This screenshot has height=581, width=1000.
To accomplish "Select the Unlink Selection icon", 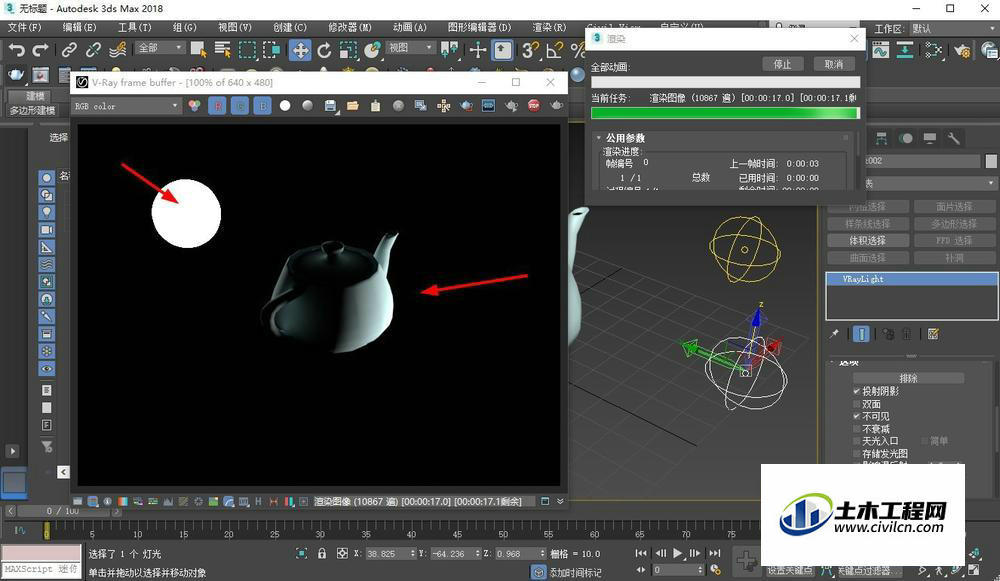I will point(93,50).
